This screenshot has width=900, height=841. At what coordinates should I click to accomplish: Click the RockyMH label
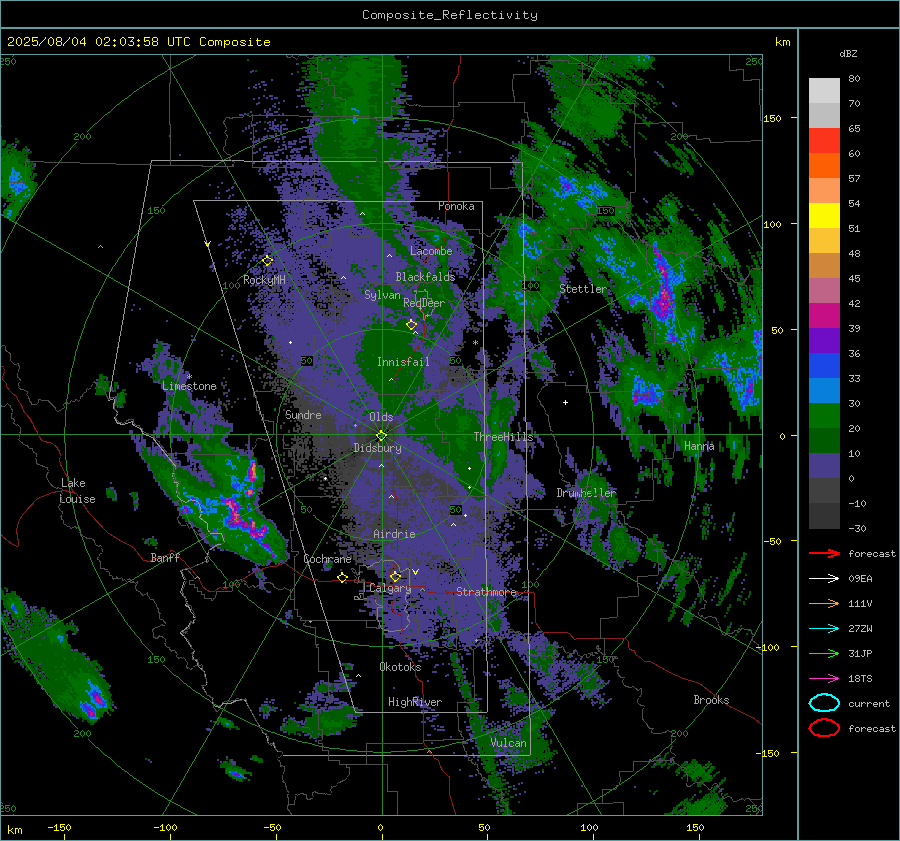pyautogui.click(x=264, y=280)
